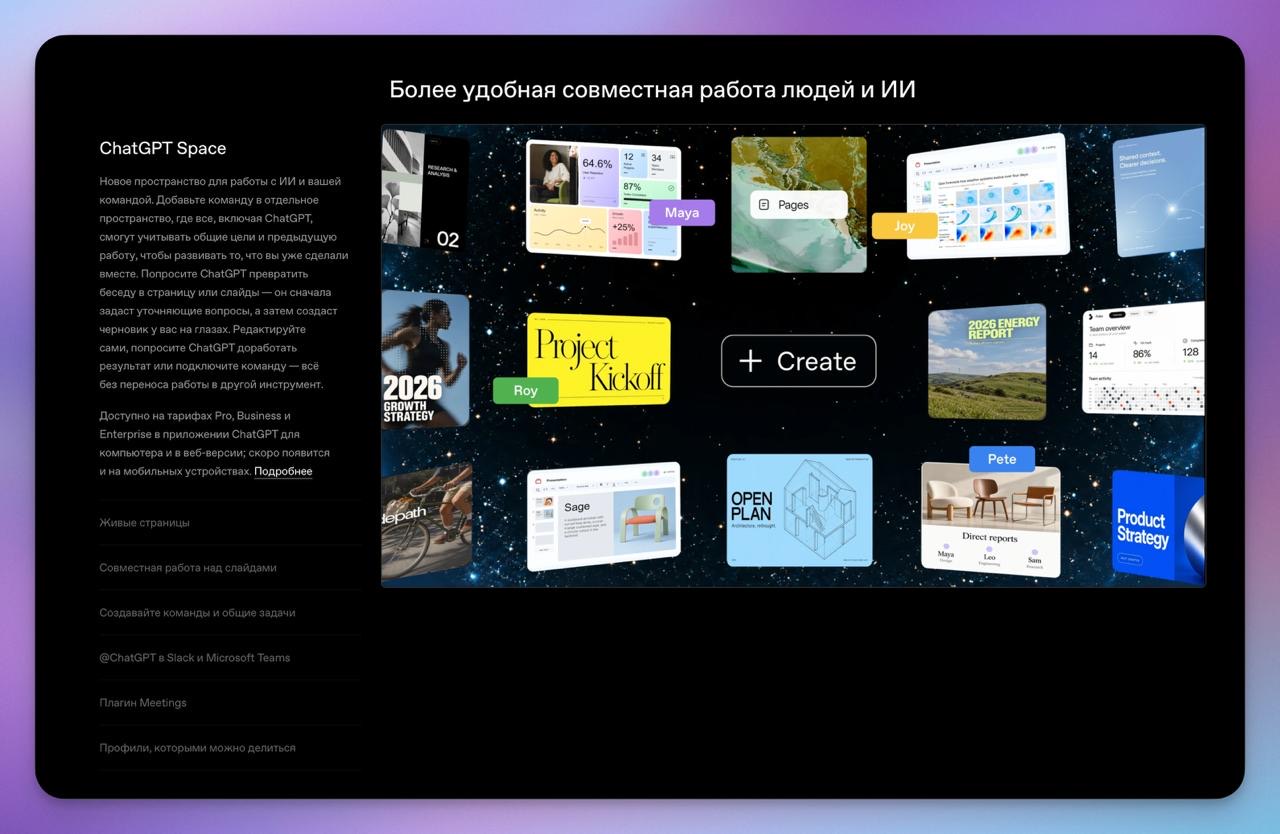Viewport: 1280px width, 834px height.
Task: Click the ChatGPT Space heading
Action: pyautogui.click(x=163, y=148)
